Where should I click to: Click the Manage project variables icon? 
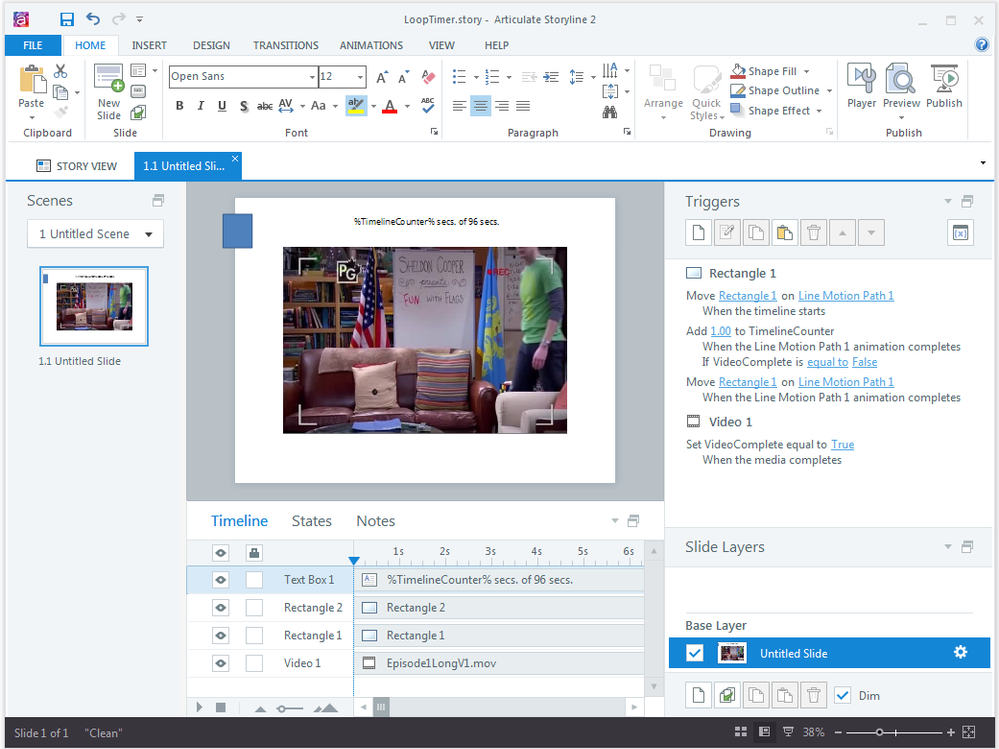pos(960,233)
